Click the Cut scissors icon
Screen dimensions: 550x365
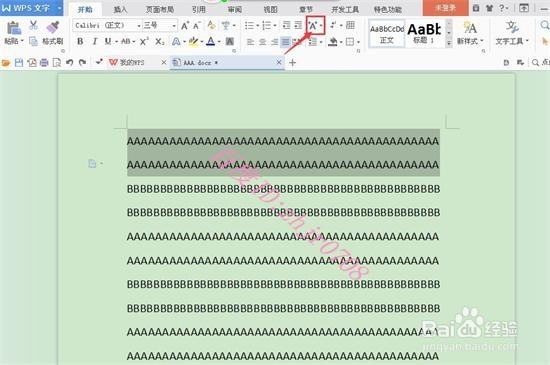tap(33, 25)
